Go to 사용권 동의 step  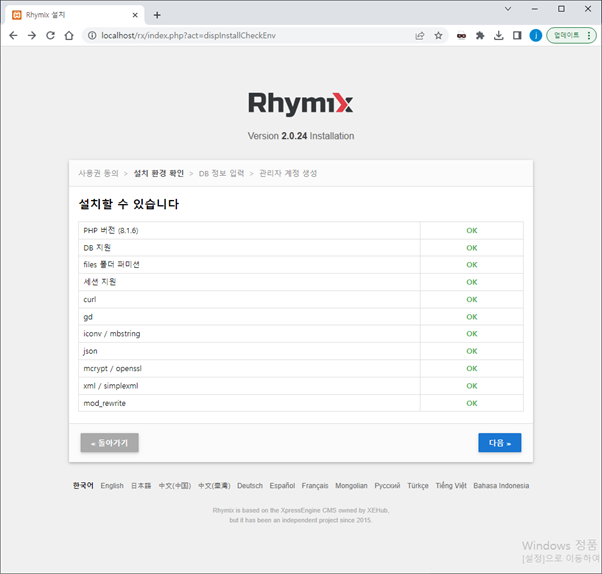click(x=99, y=173)
